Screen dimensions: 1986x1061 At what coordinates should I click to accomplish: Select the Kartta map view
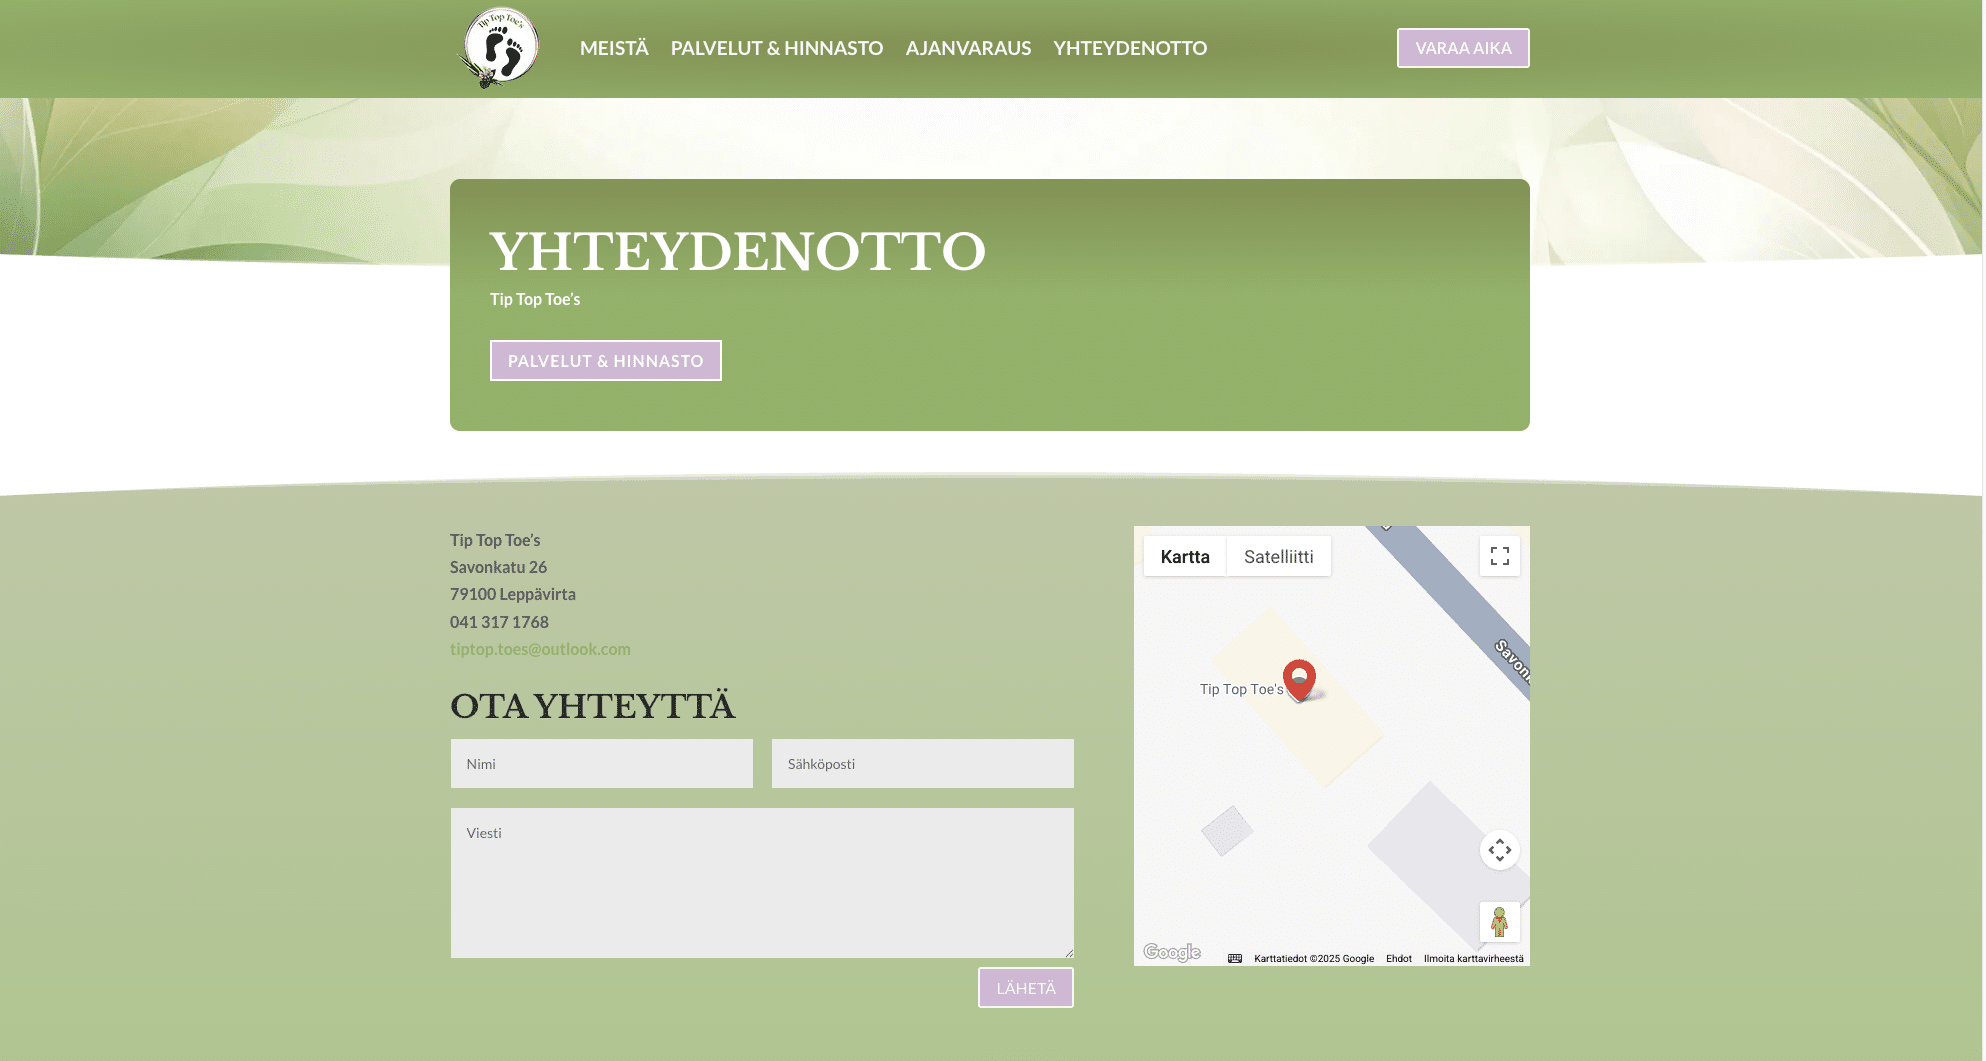[x=1185, y=557]
